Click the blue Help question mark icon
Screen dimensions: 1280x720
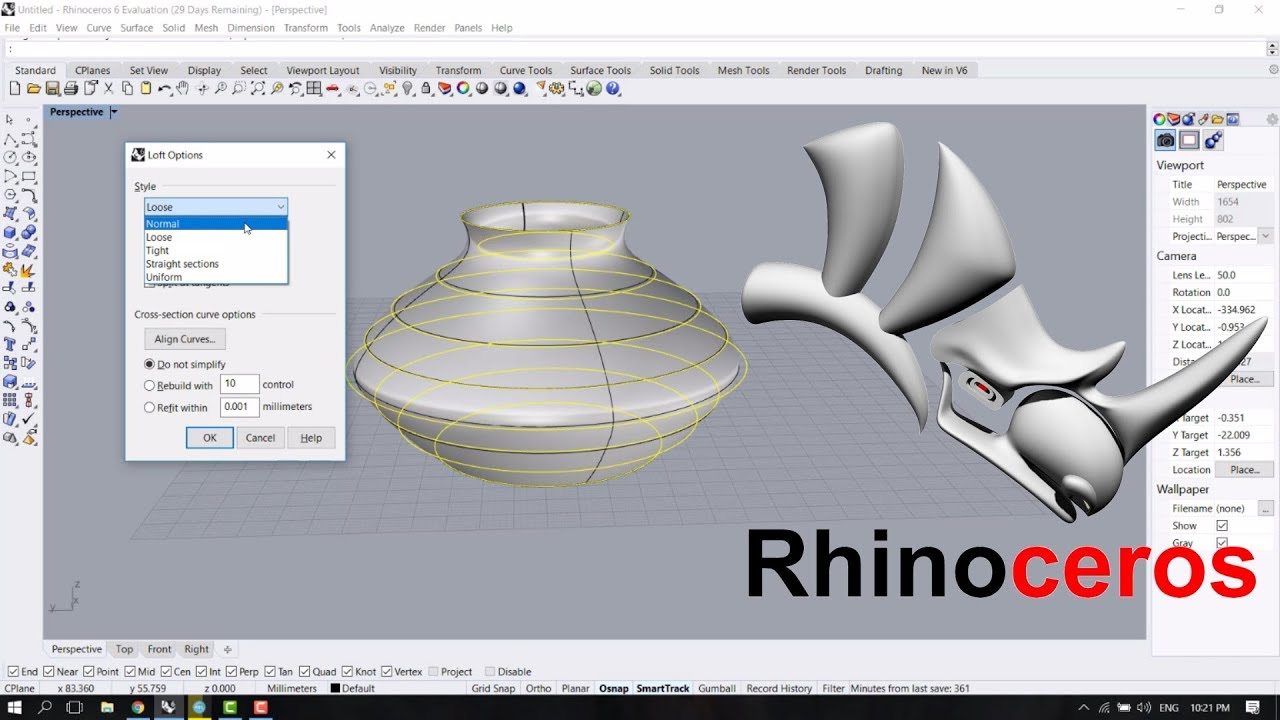pos(612,88)
